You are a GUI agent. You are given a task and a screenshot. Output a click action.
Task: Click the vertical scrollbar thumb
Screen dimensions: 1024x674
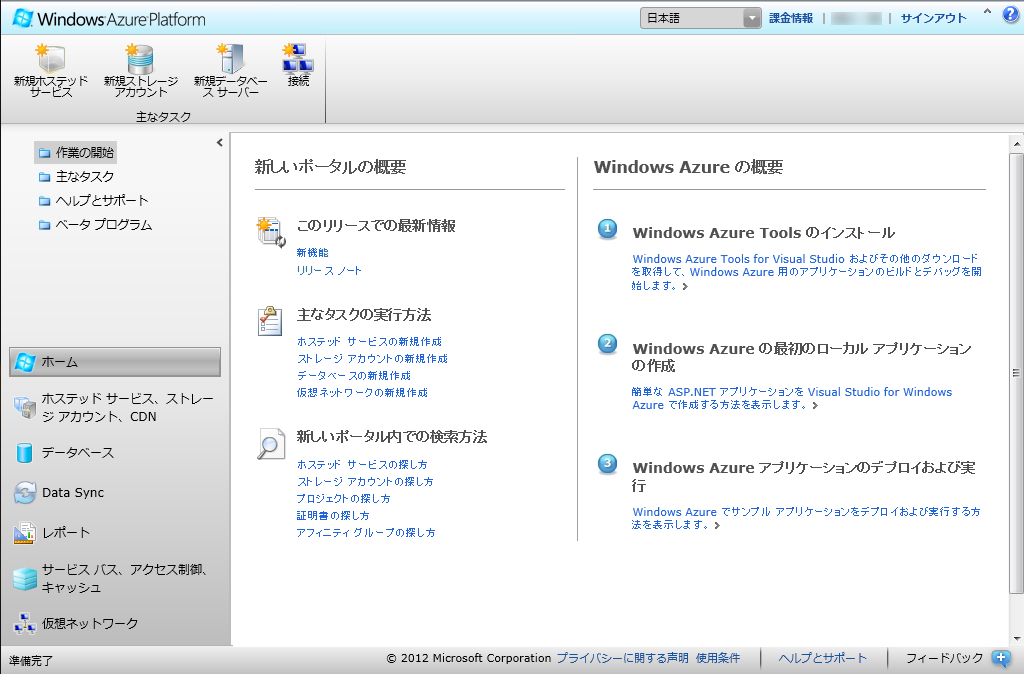pos(1016,374)
